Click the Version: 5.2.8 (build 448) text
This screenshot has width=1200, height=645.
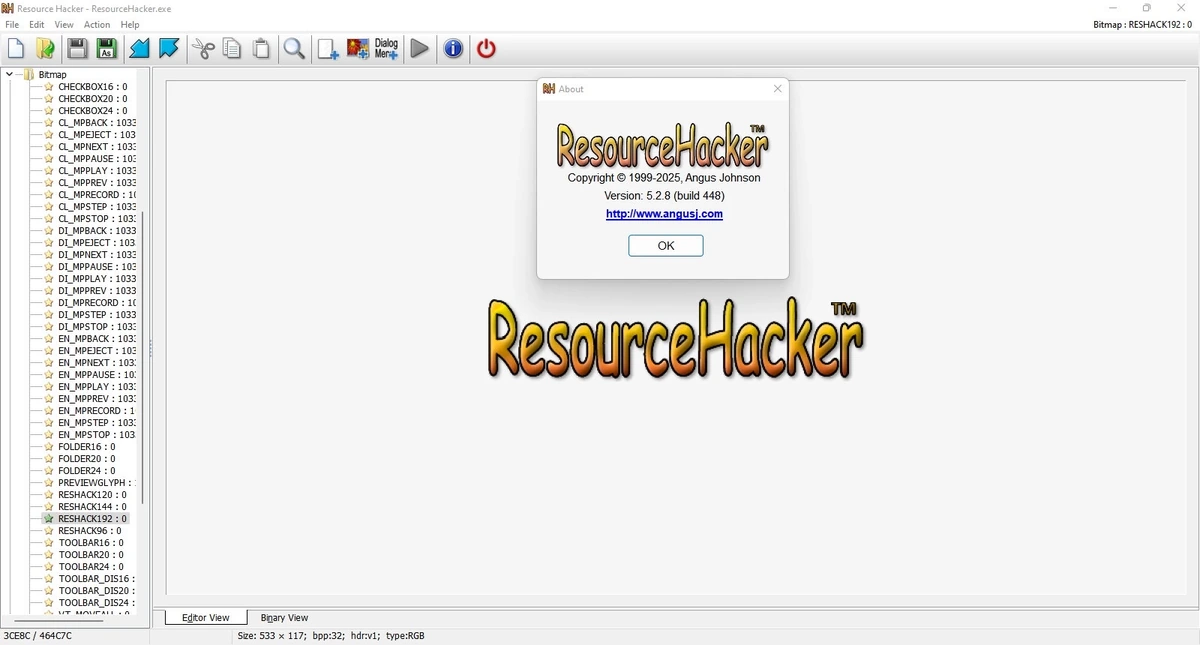point(664,196)
